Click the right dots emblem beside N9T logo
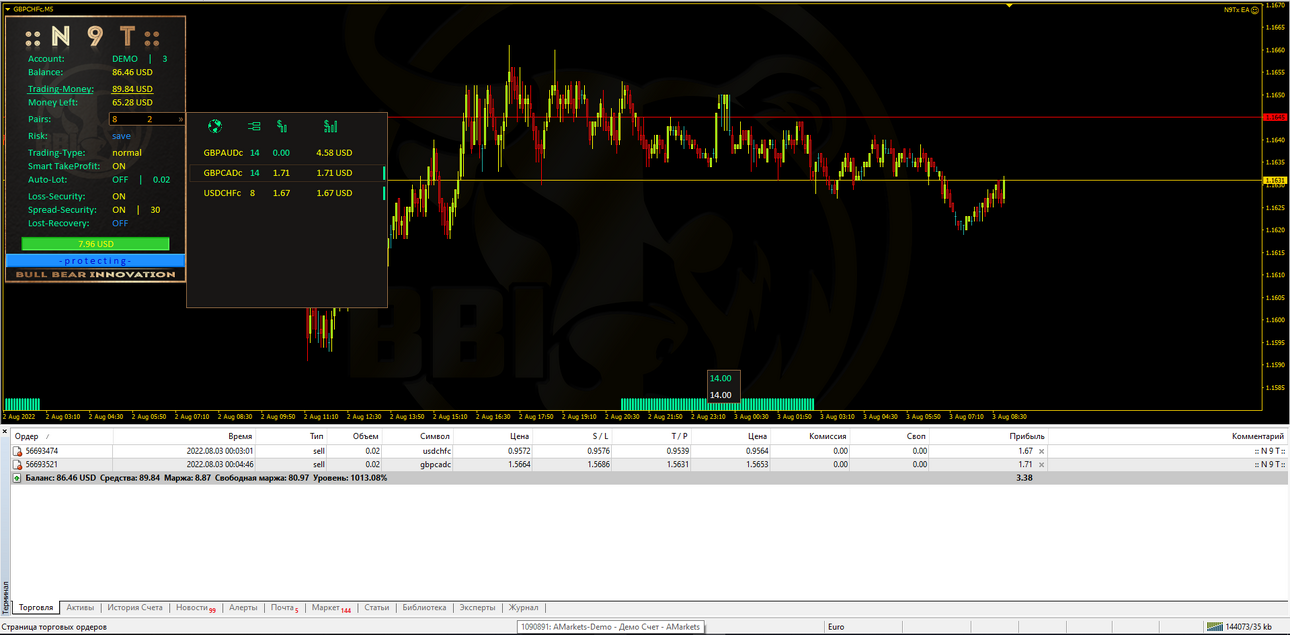1290x635 pixels. pyautogui.click(x=153, y=38)
